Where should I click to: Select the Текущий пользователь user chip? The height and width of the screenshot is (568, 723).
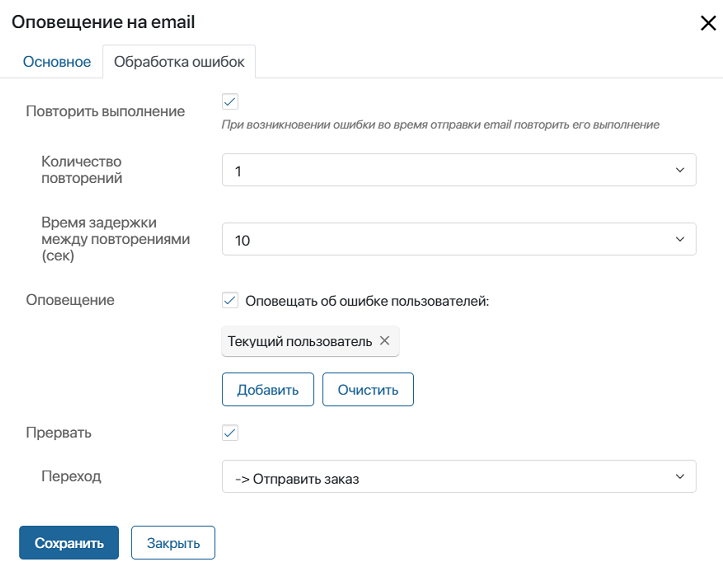(300, 341)
